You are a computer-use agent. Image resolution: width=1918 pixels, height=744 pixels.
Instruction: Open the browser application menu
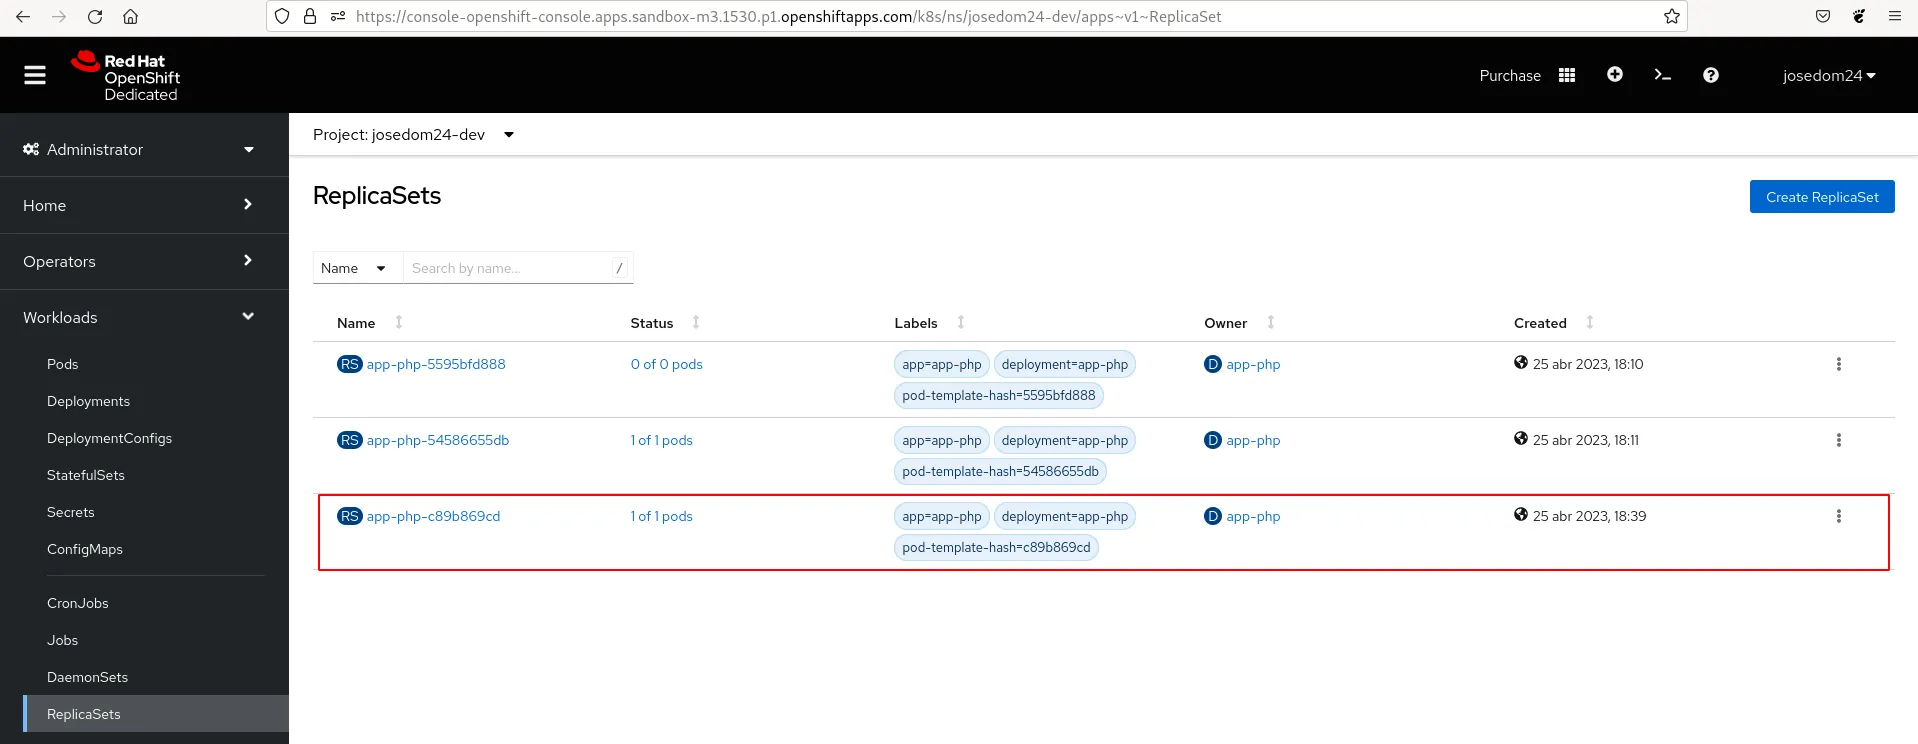1894,16
